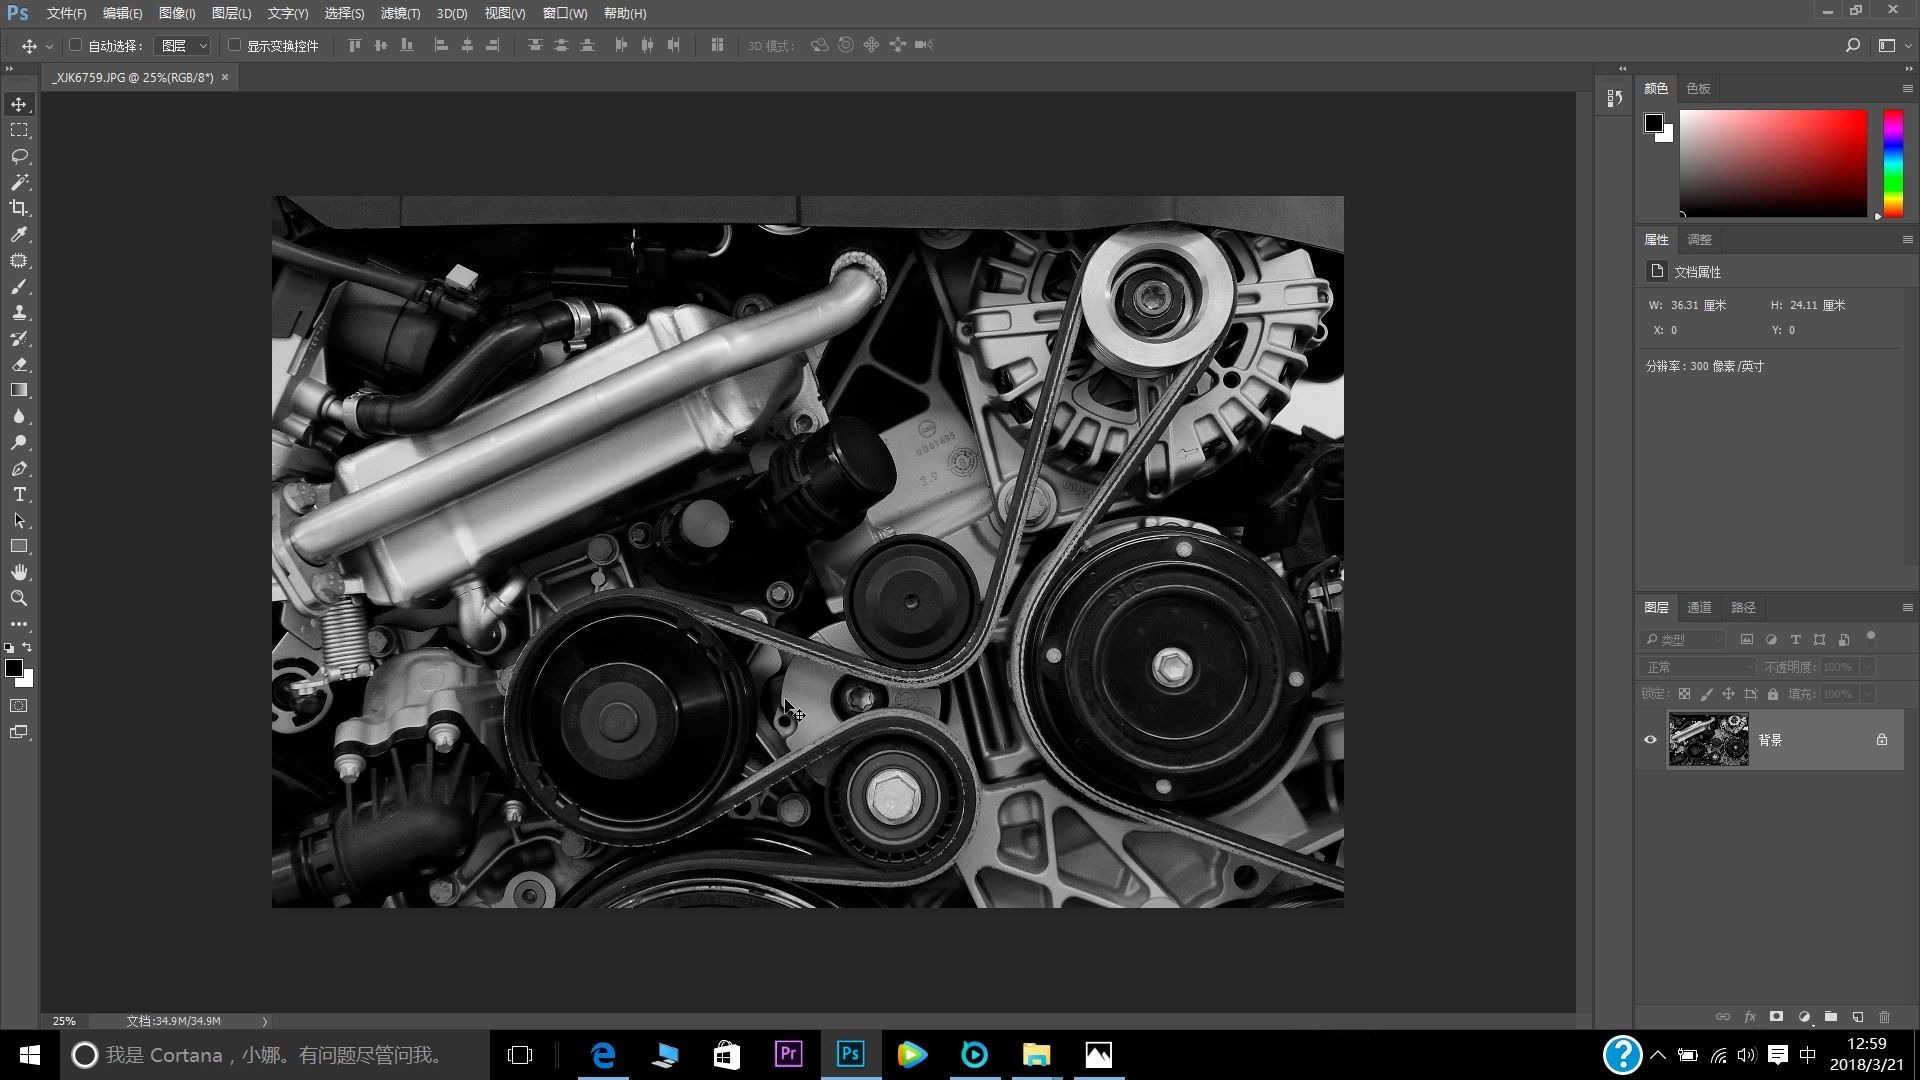Open the 图层 auto-select dropdown
The width and height of the screenshot is (1920, 1080).
[x=184, y=46]
